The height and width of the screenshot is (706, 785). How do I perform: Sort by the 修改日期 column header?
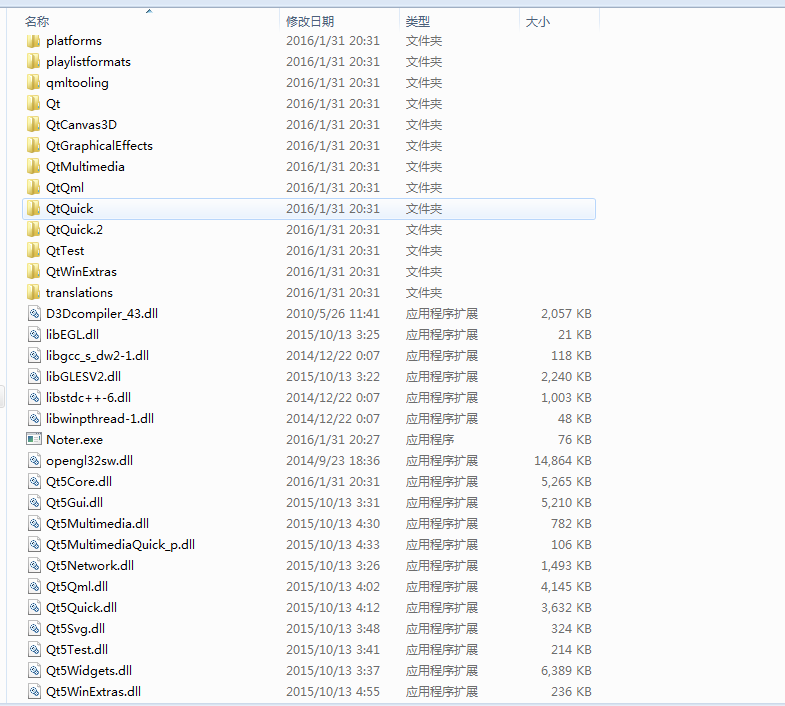coord(310,22)
